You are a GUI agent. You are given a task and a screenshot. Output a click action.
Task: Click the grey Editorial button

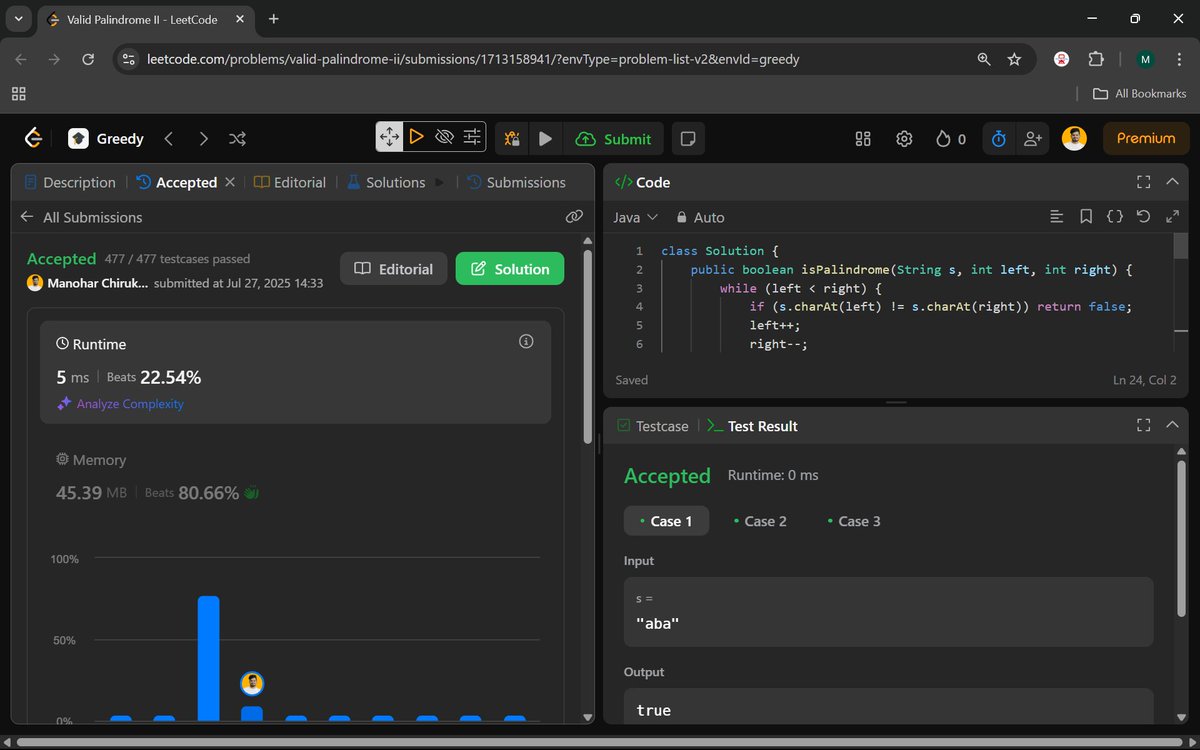coord(394,269)
